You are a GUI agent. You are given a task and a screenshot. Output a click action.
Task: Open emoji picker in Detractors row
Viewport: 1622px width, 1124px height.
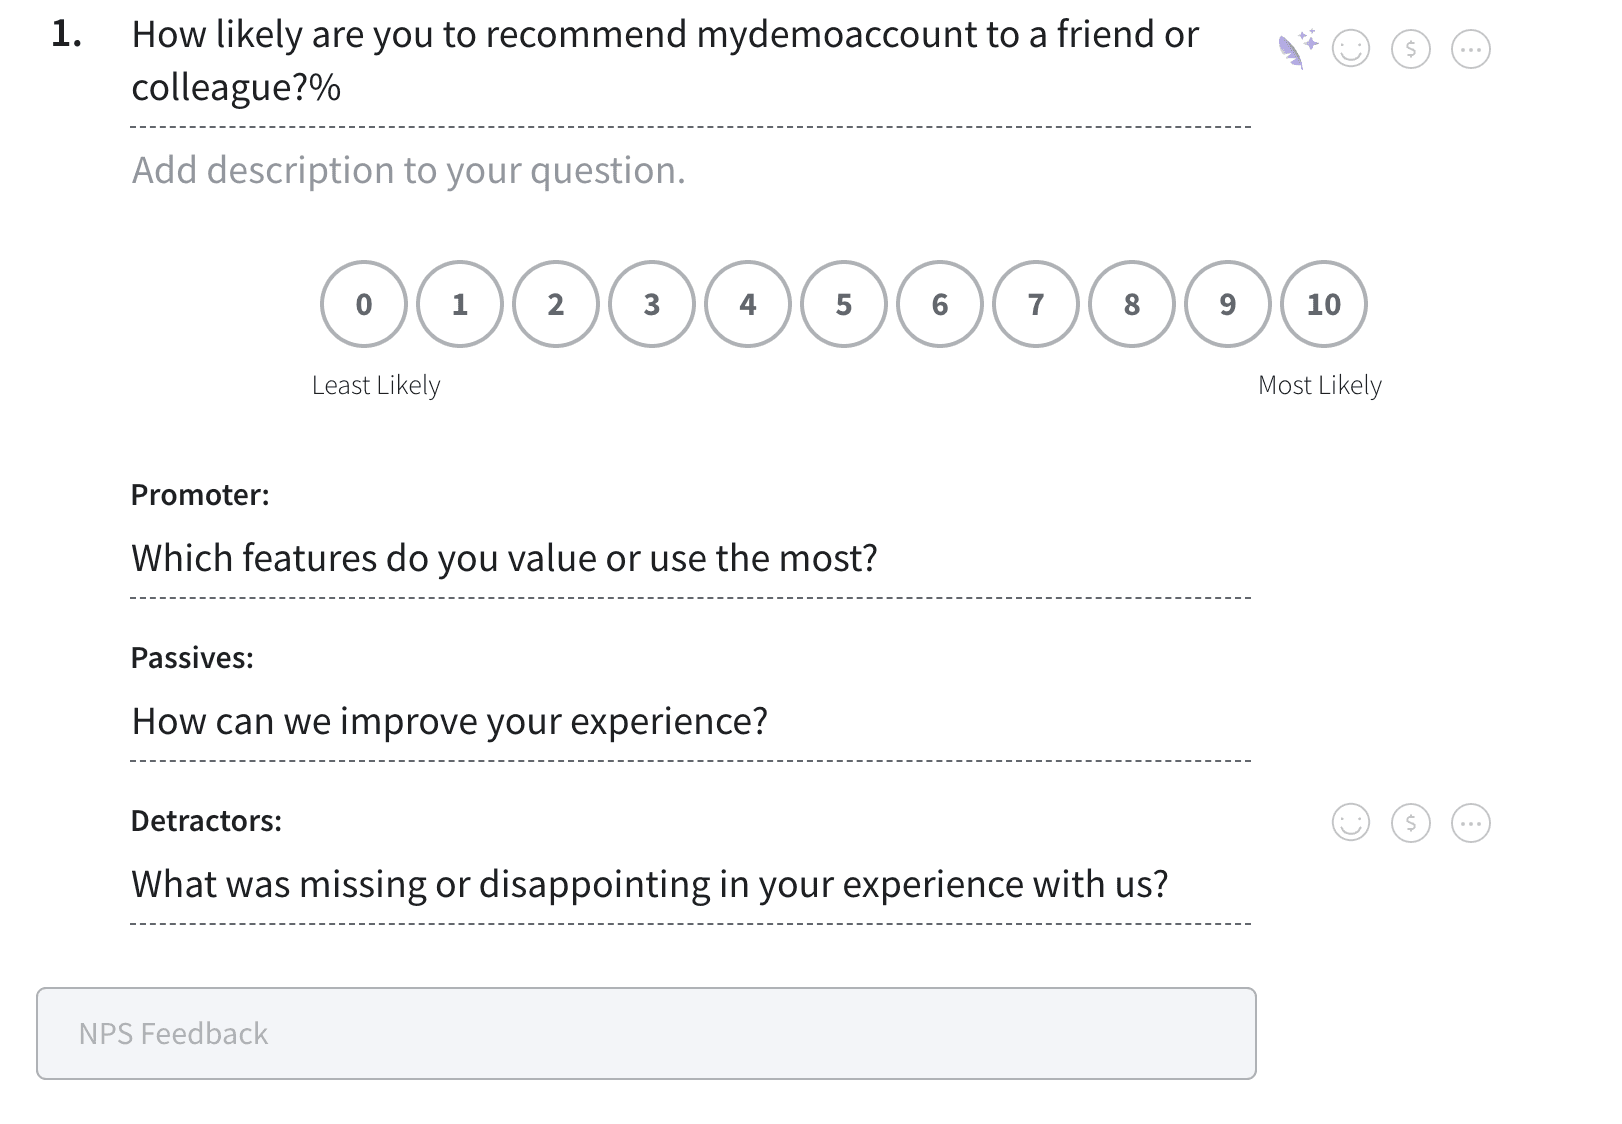click(1351, 823)
